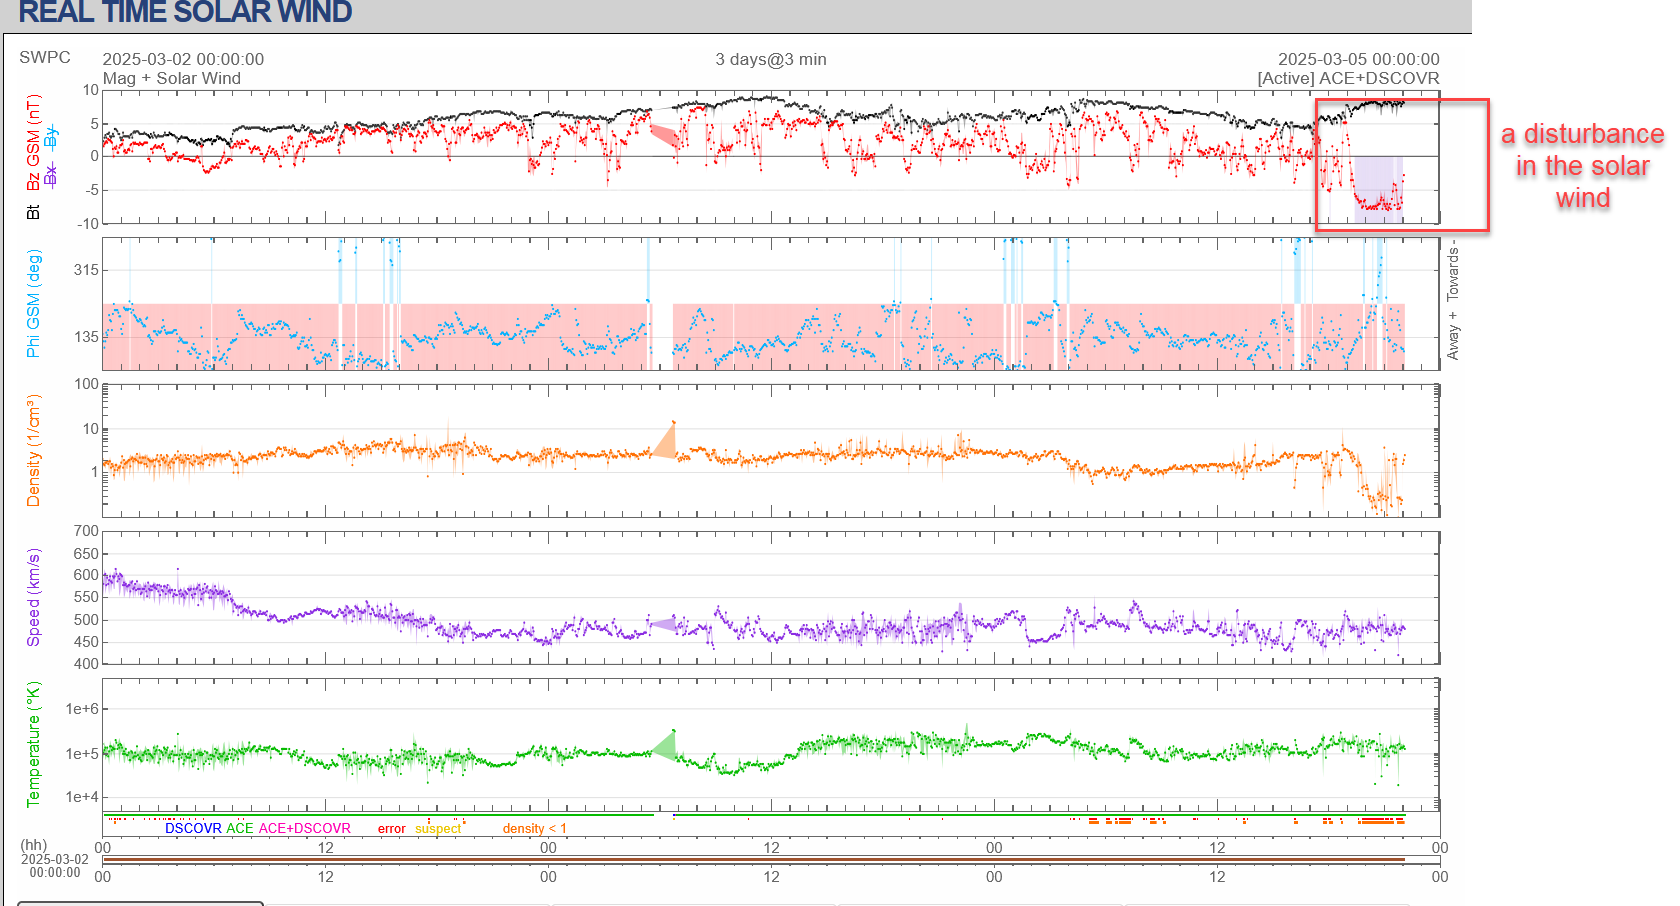The height and width of the screenshot is (906, 1680).
Task: Select the header start time 2025-03-02 00:00:00
Action: point(183,59)
